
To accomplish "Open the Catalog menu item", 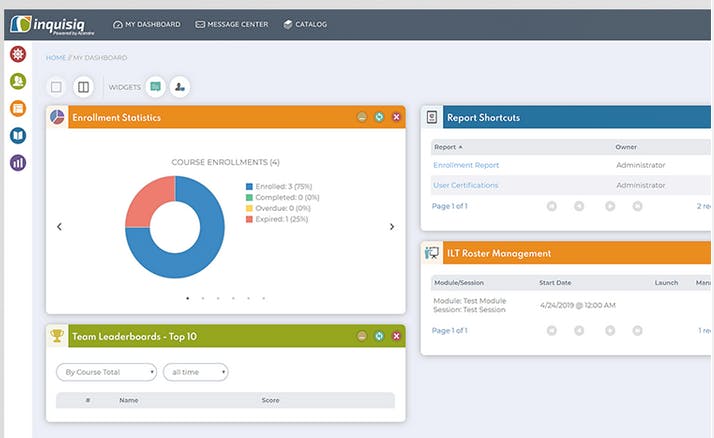I will tap(305, 24).
